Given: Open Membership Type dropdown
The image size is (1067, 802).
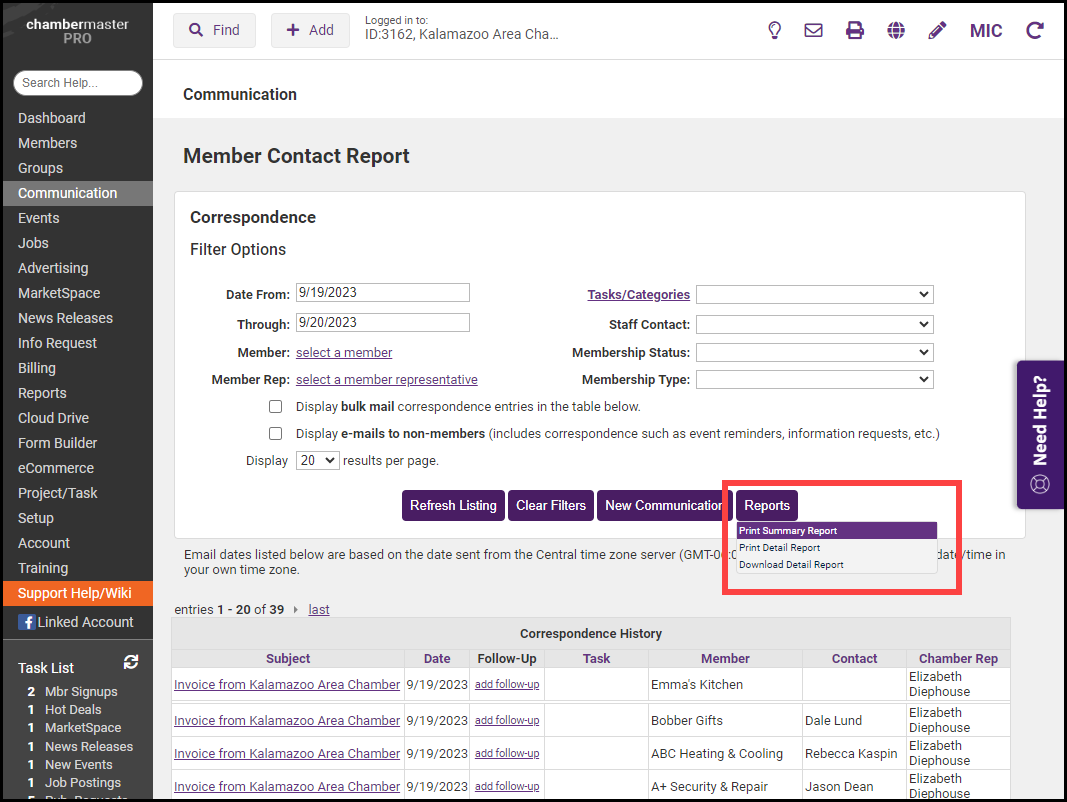Looking at the screenshot, I should point(814,380).
